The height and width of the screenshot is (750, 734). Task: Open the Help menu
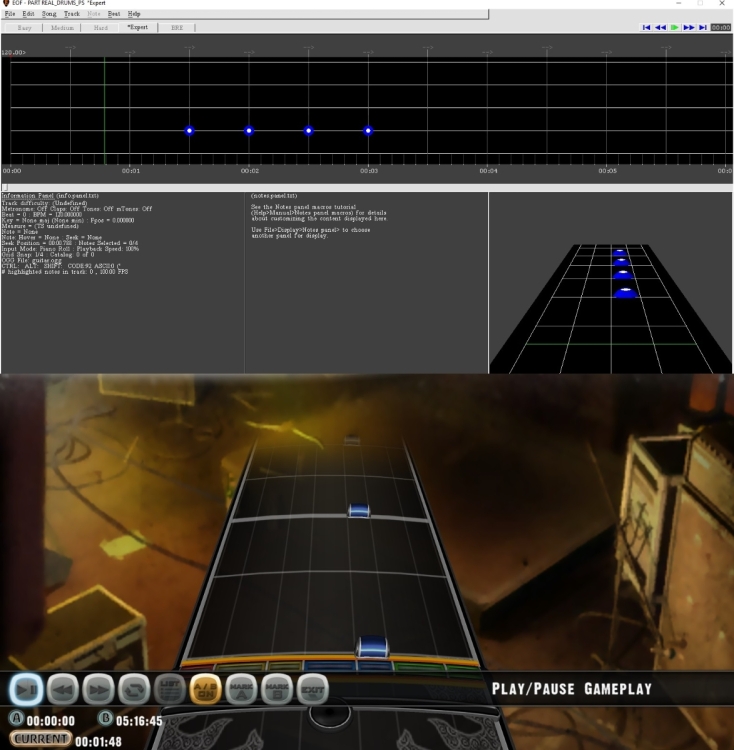(x=134, y=14)
